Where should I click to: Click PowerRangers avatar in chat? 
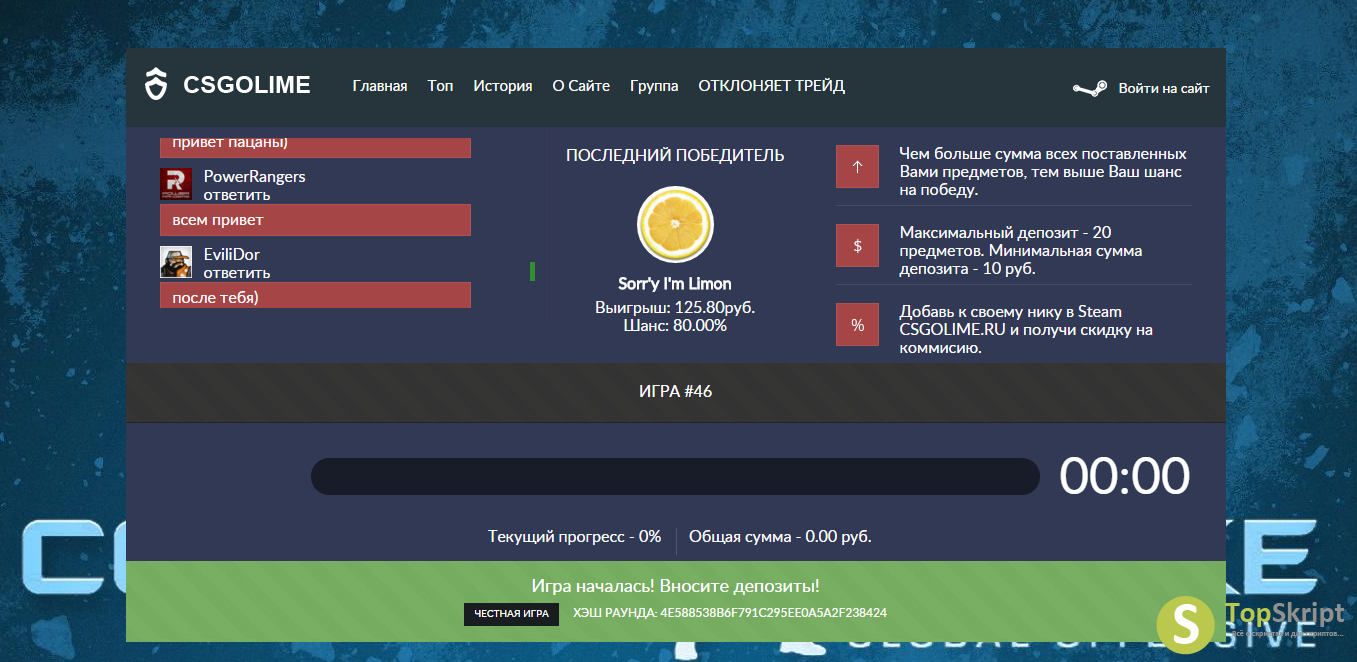176,184
